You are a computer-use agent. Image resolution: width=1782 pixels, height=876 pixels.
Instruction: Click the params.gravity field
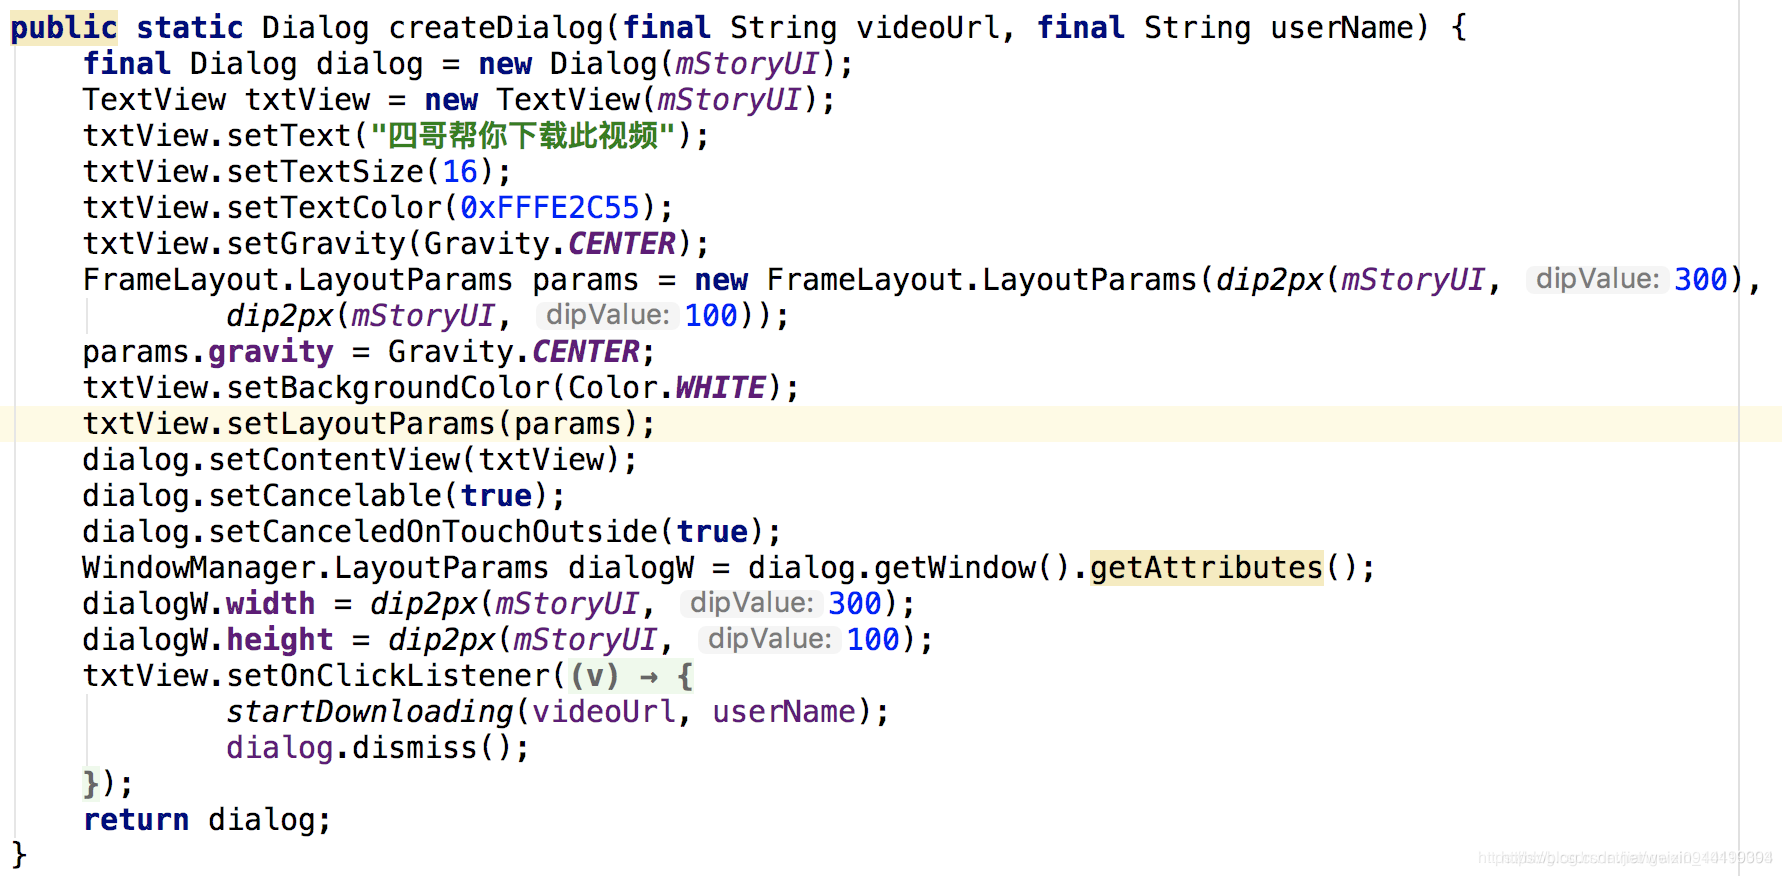pyautogui.click(x=270, y=351)
